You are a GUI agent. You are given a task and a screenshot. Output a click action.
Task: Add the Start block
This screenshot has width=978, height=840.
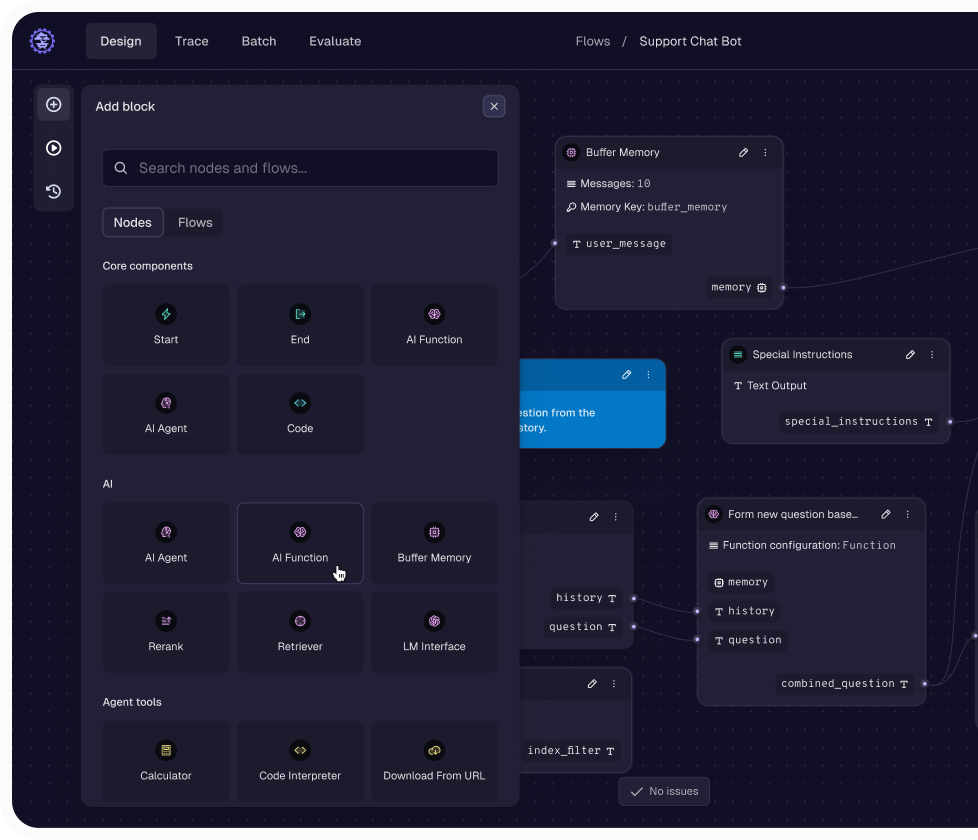166,325
